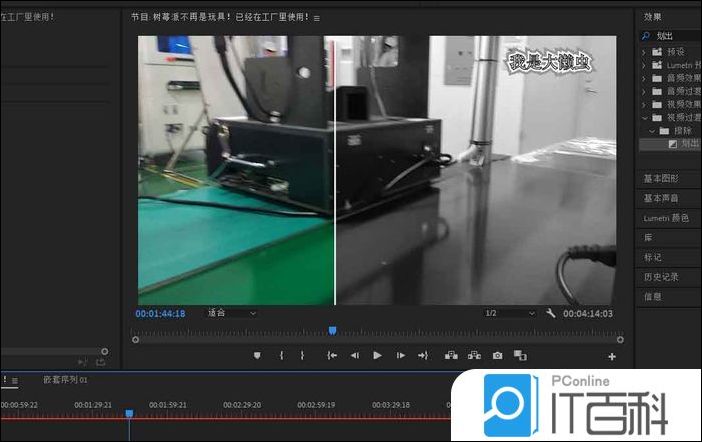This screenshot has height=442, width=702.
Task: Open the wrench settings in program monitor
Action: 551,313
